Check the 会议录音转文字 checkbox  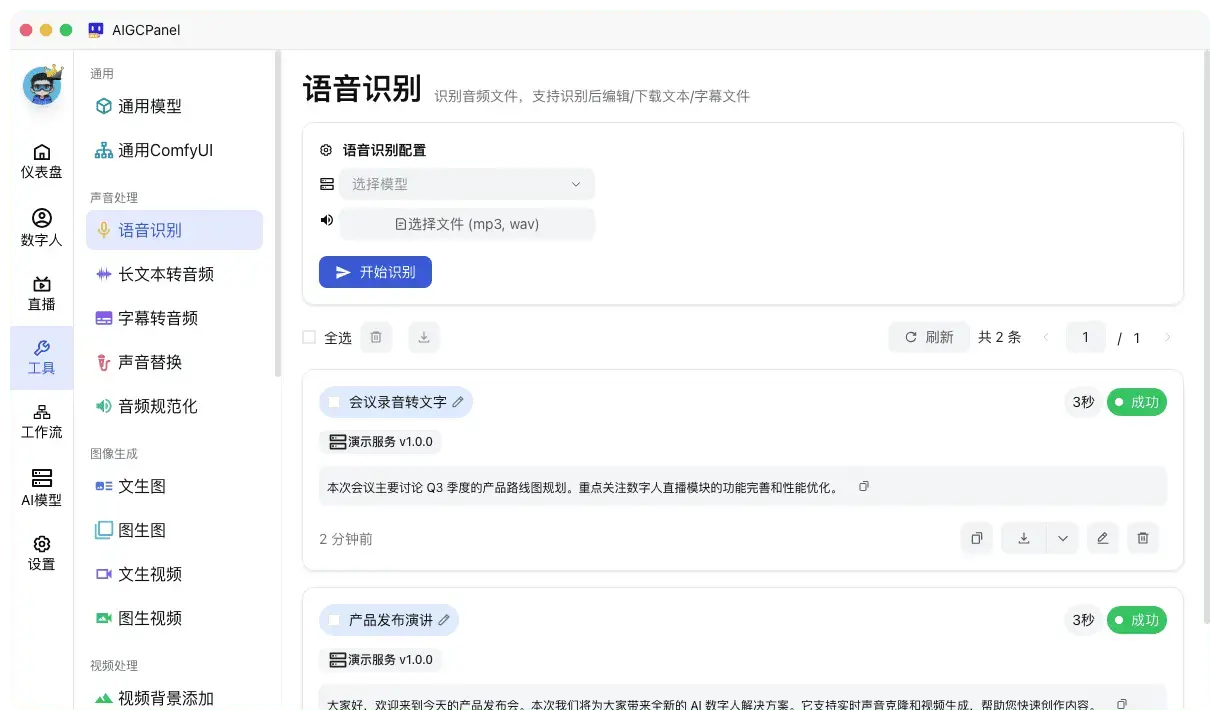click(x=334, y=402)
